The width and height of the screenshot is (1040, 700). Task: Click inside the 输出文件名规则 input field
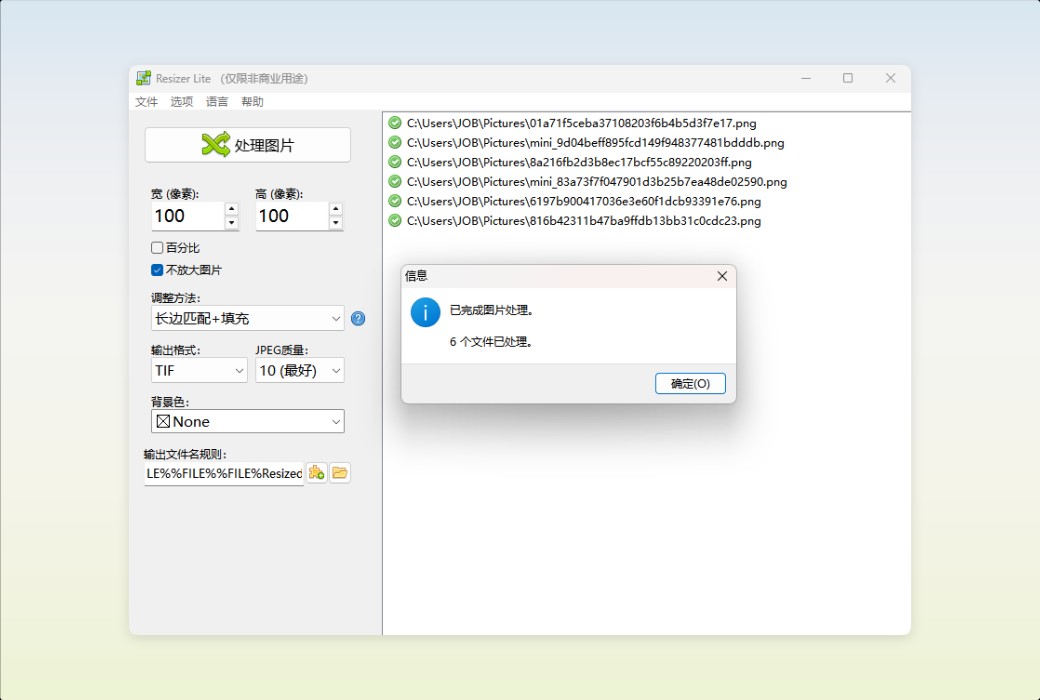click(x=220, y=472)
